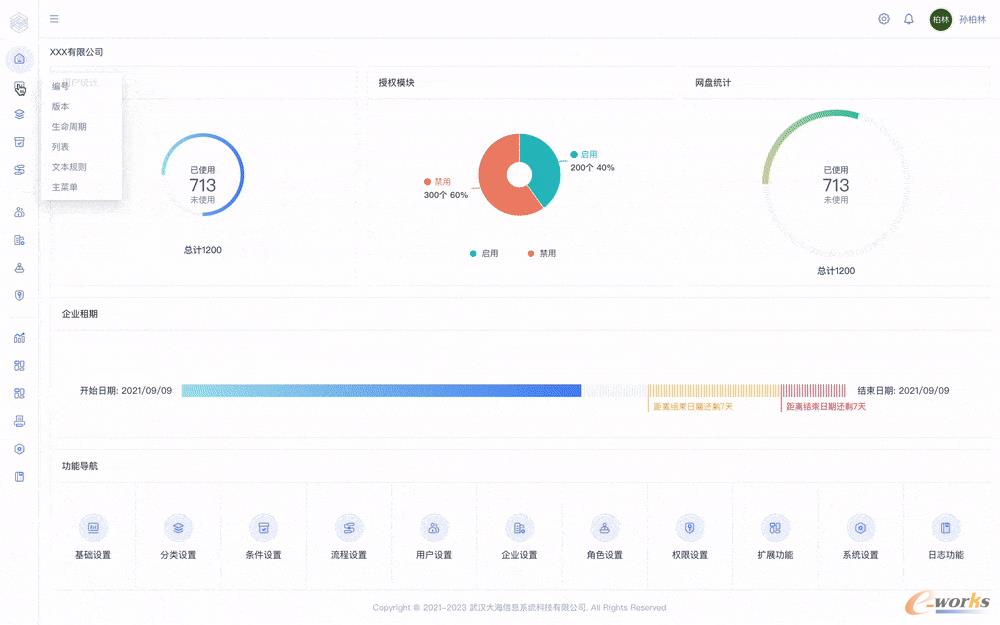Screen dimensions: 1000x625
Task: Click the Copyright 2021-2023 footer text
Action: (x=519, y=607)
